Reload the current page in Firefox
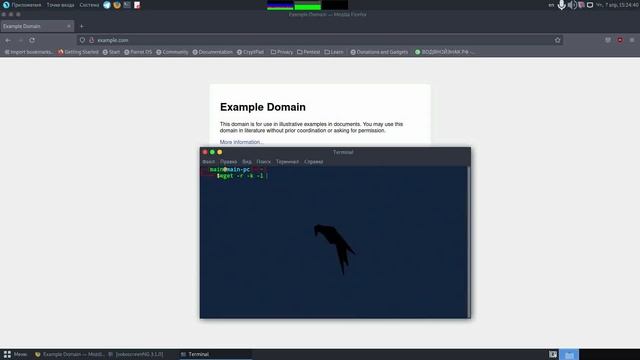The image size is (640, 360). (32, 40)
